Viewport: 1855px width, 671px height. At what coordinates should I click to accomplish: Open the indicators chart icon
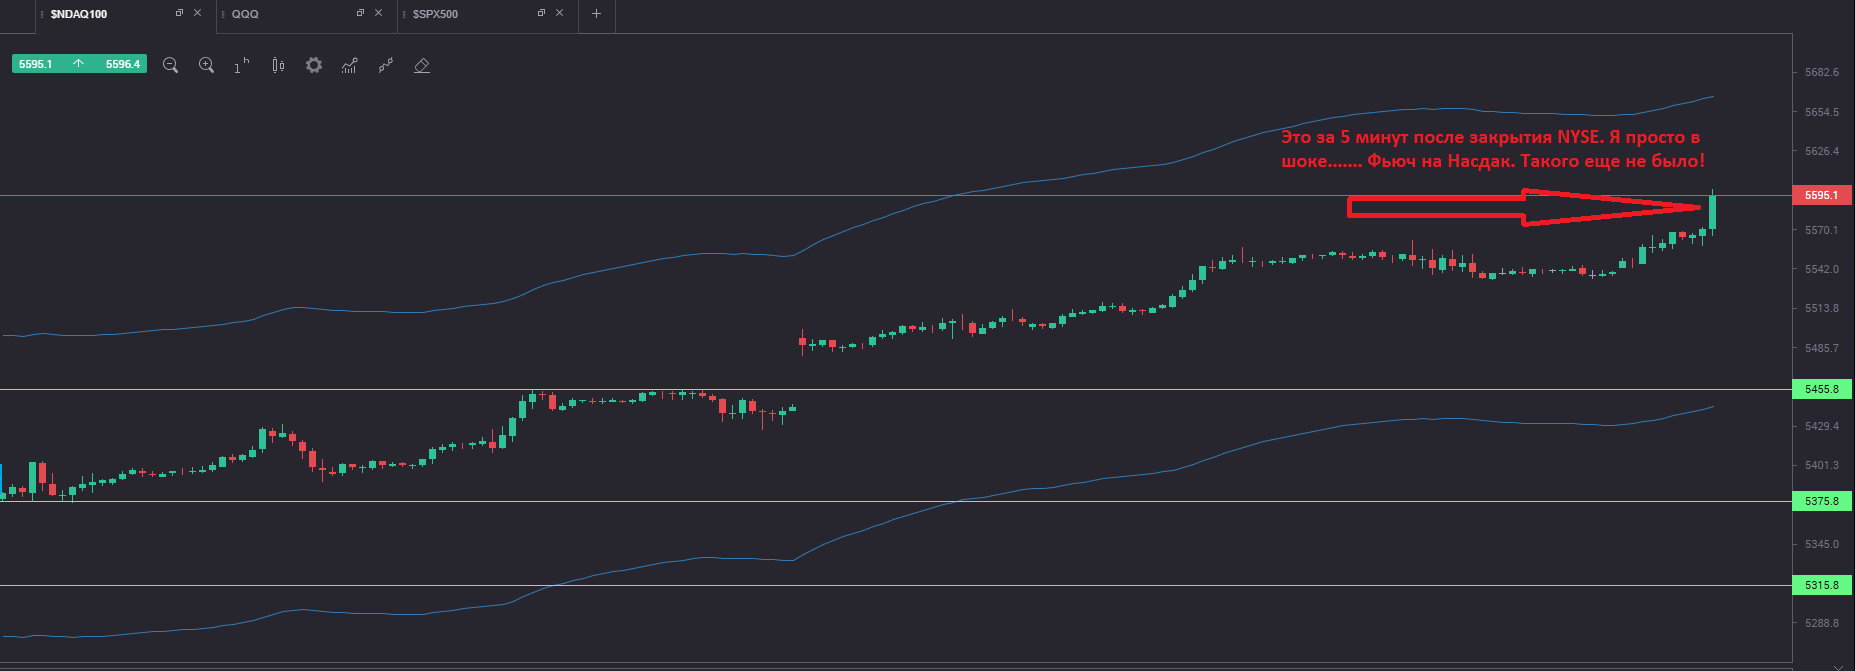pos(350,65)
